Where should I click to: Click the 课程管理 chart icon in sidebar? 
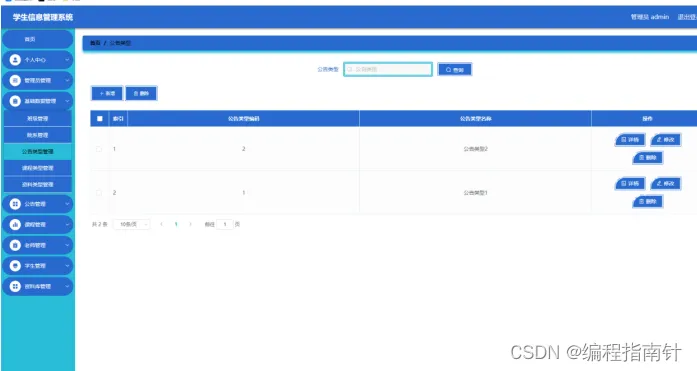coord(15,224)
